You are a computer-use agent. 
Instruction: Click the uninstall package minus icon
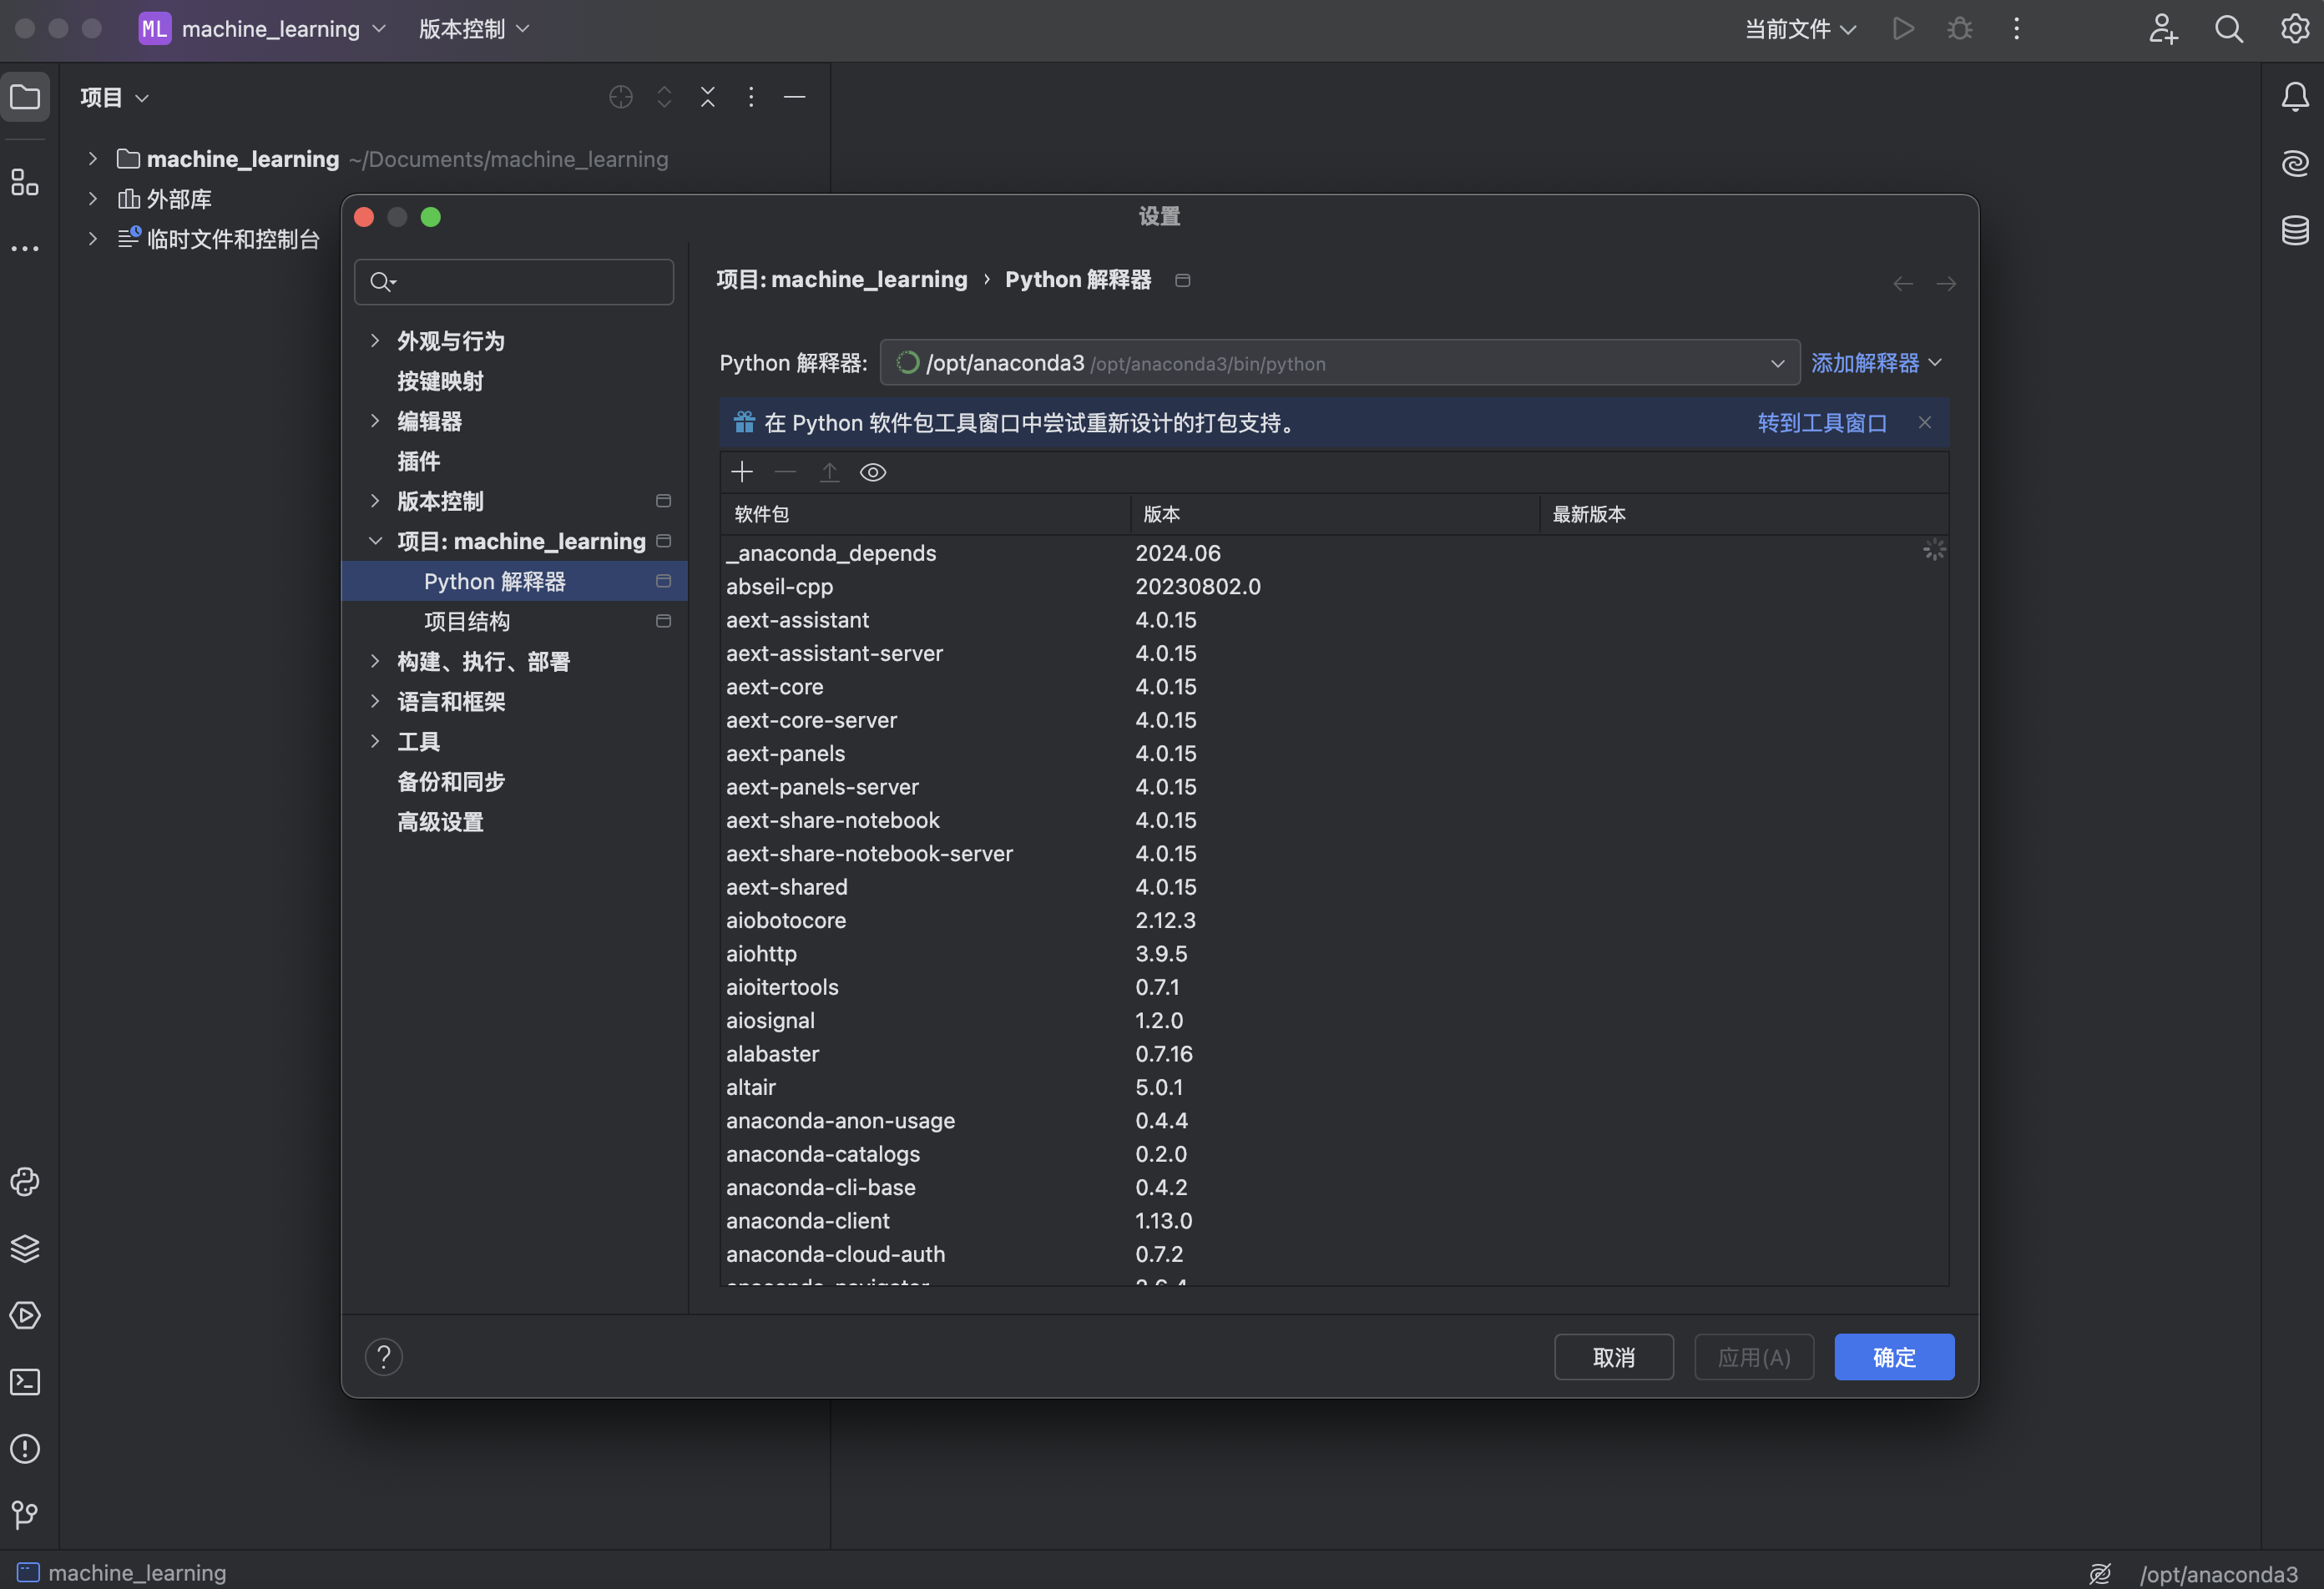click(x=786, y=472)
